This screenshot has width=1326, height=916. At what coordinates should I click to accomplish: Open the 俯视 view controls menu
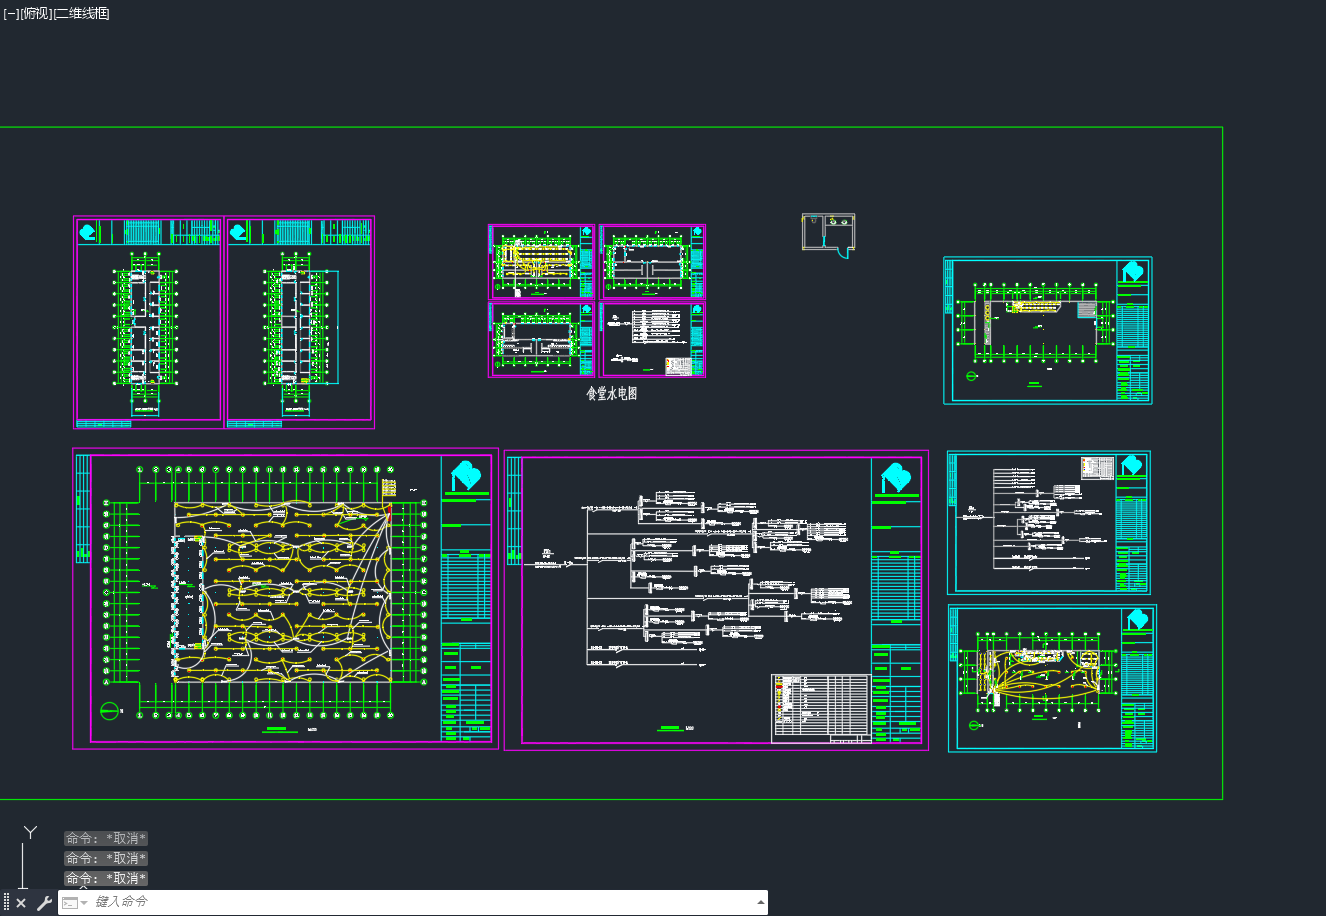point(36,13)
